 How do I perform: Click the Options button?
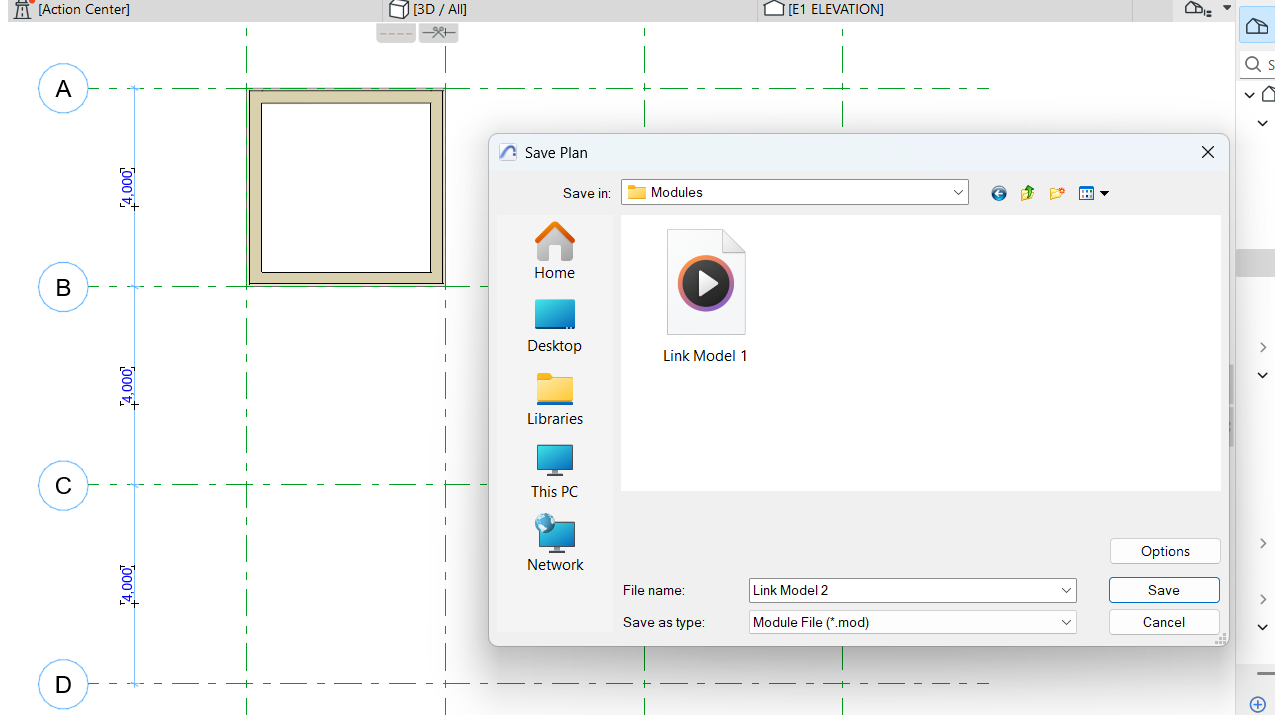pos(1164,551)
